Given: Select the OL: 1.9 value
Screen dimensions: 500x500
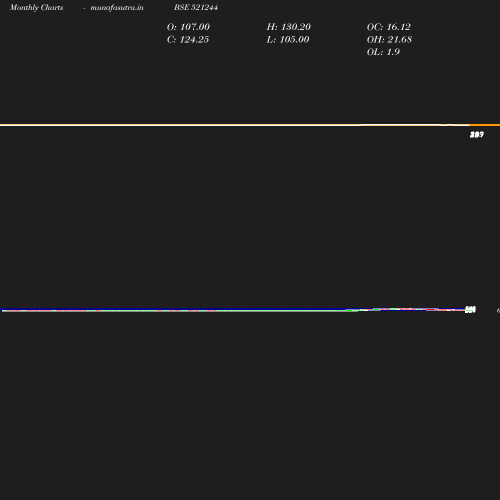Looking at the screenshot, I should click(x=383, y=52).
